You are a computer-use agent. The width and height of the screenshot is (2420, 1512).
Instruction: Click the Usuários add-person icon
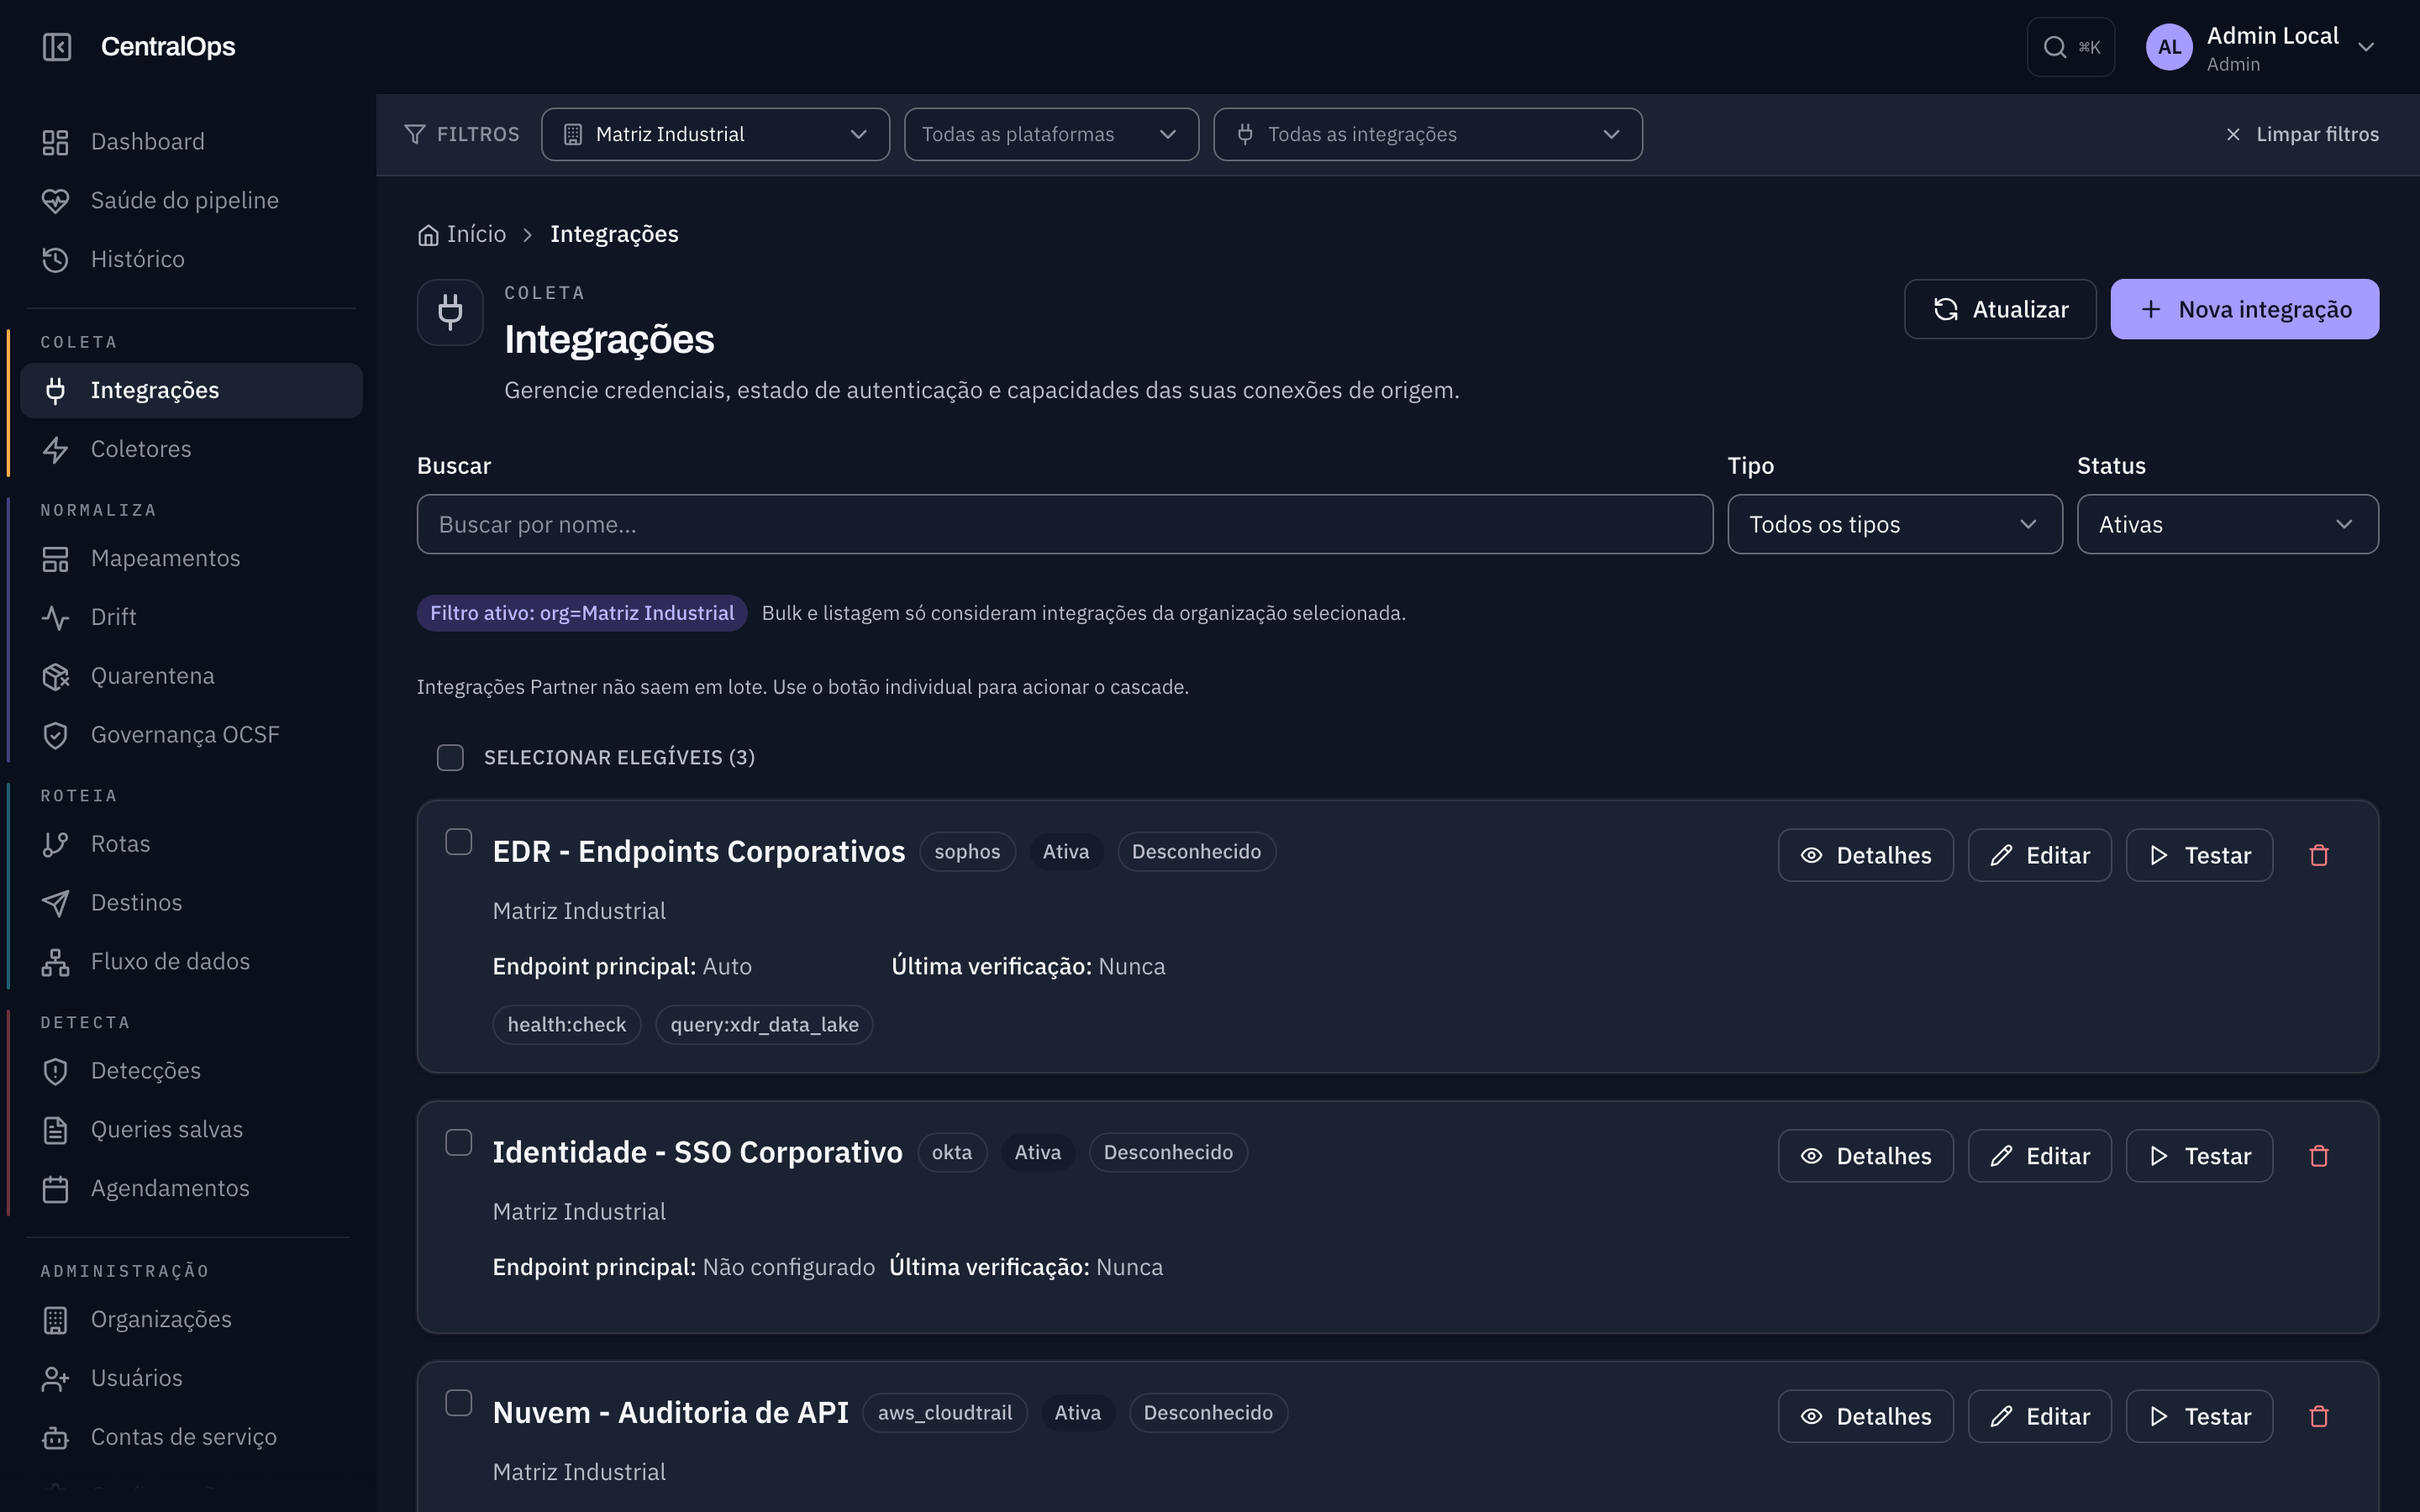pyautogui.click(x=55, y=1379)
